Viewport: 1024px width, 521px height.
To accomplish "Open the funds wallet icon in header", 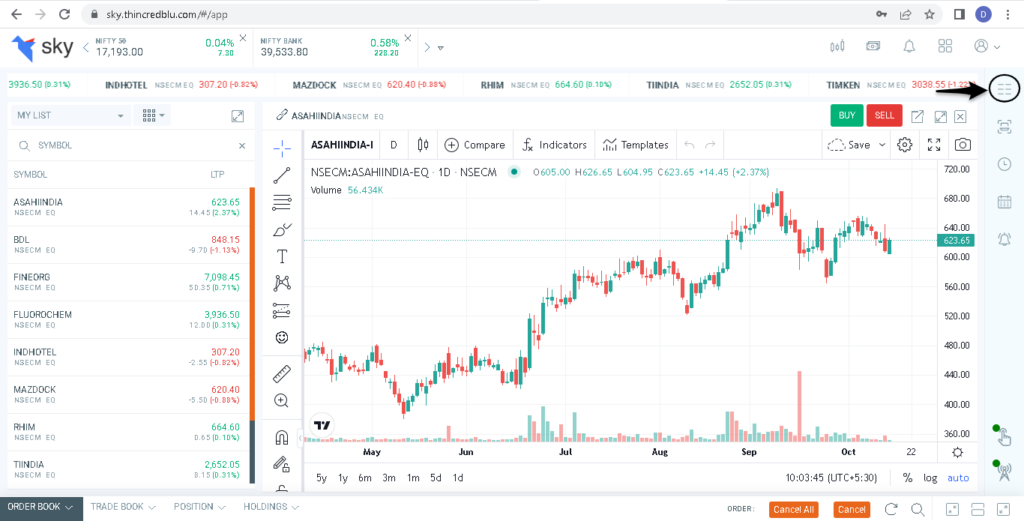I will (873, 46).
